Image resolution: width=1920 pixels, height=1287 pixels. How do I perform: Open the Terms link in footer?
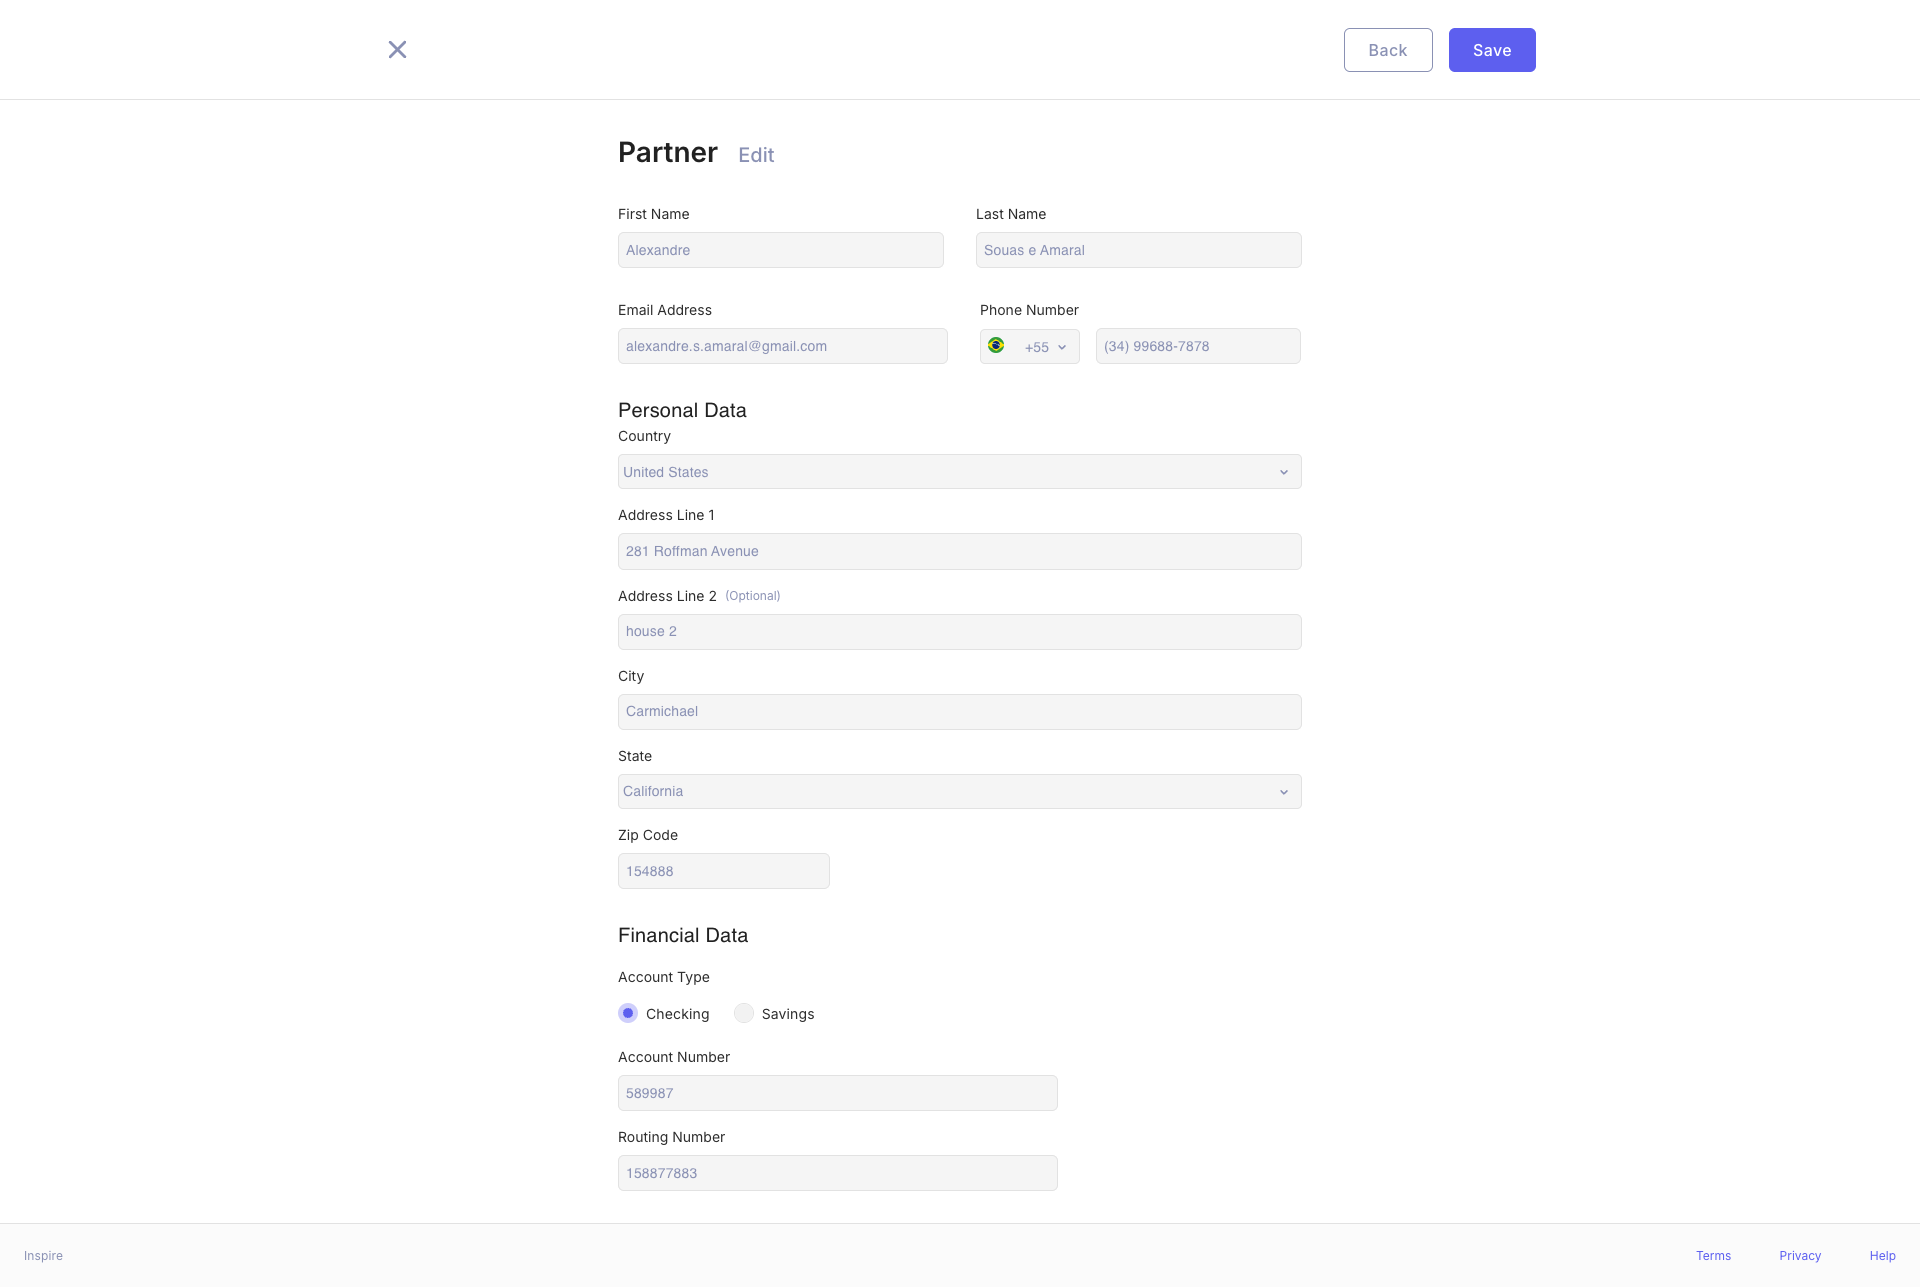point(1713,1256)
